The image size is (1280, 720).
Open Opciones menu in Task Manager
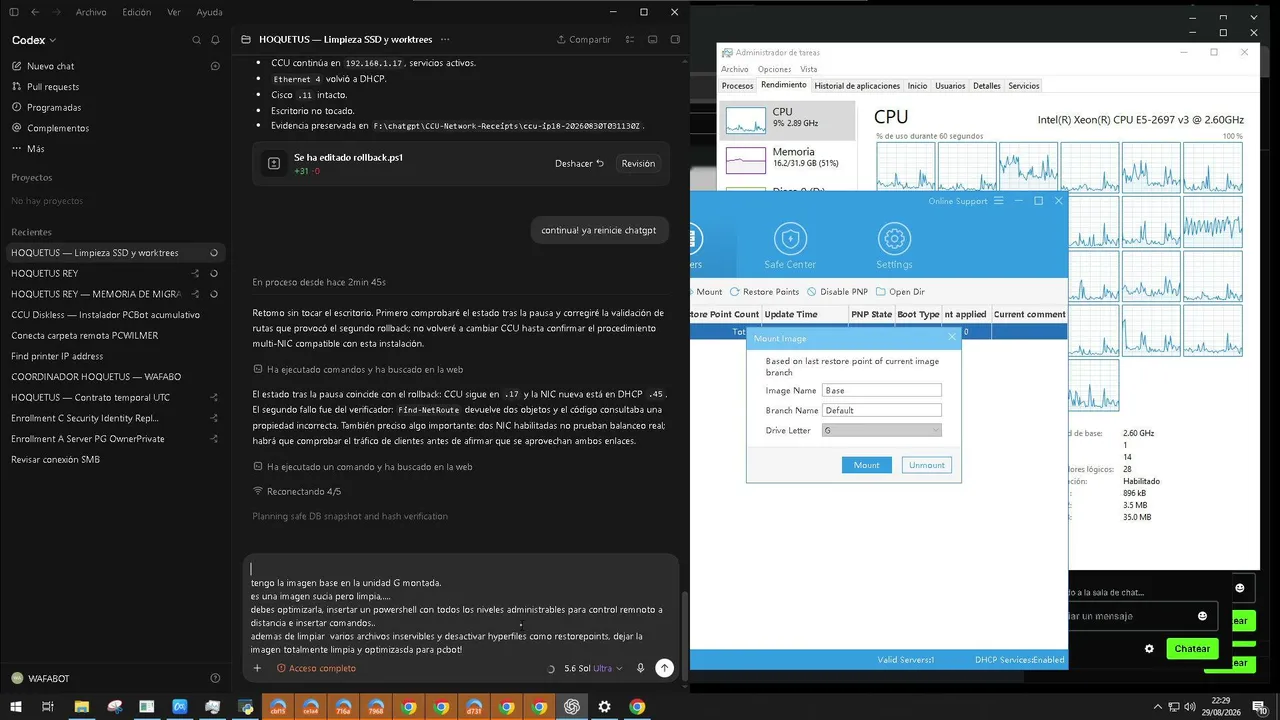click(x=774, y=69)
